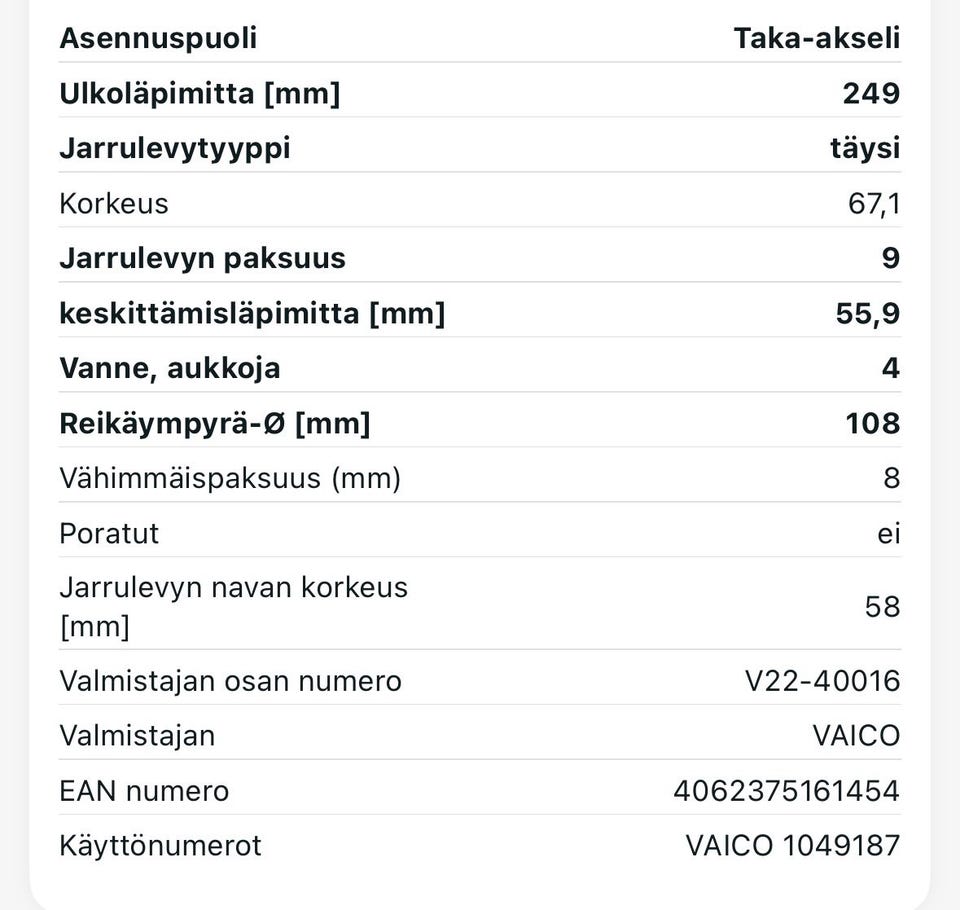Select the keskittämisläpimitta value 55,9
This screenshot has width=960, height=910.
click(x=867, y=313)
